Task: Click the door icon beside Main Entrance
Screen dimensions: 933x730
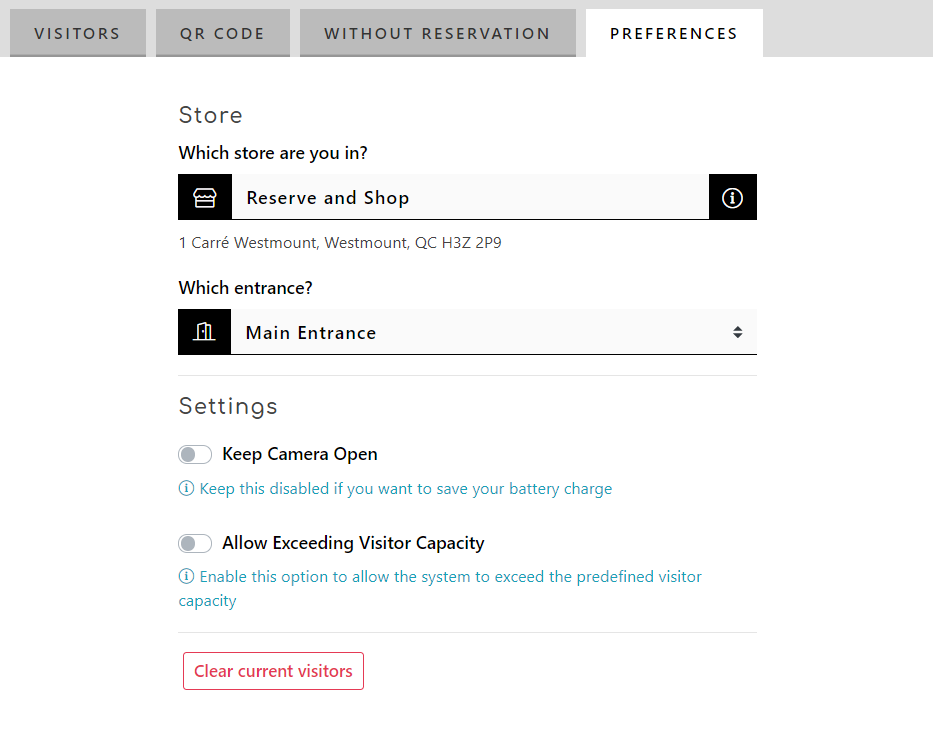Action: click(205, 332)
